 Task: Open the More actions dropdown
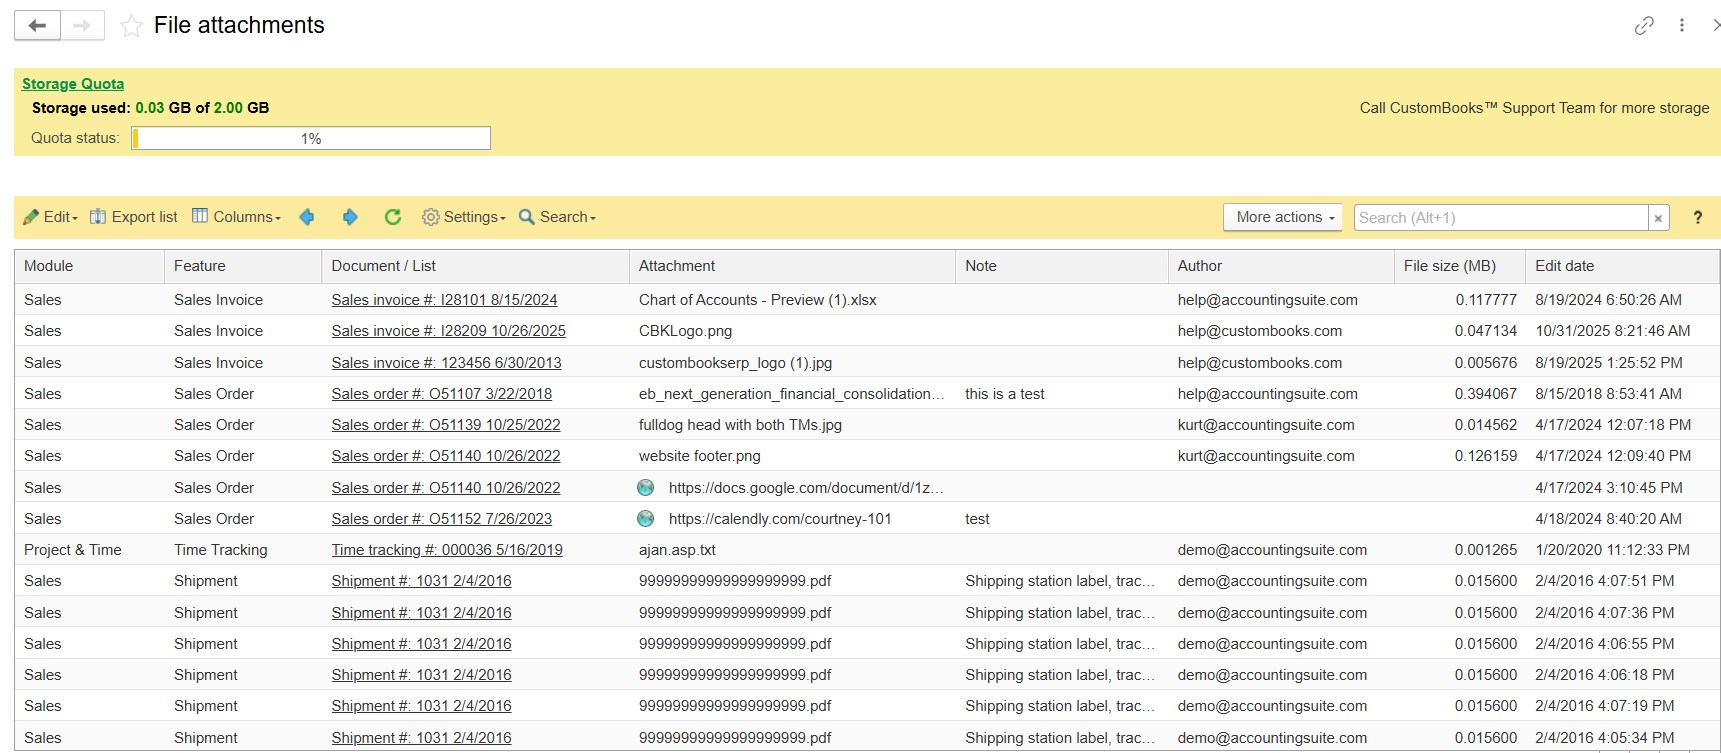coord(1284,217)
